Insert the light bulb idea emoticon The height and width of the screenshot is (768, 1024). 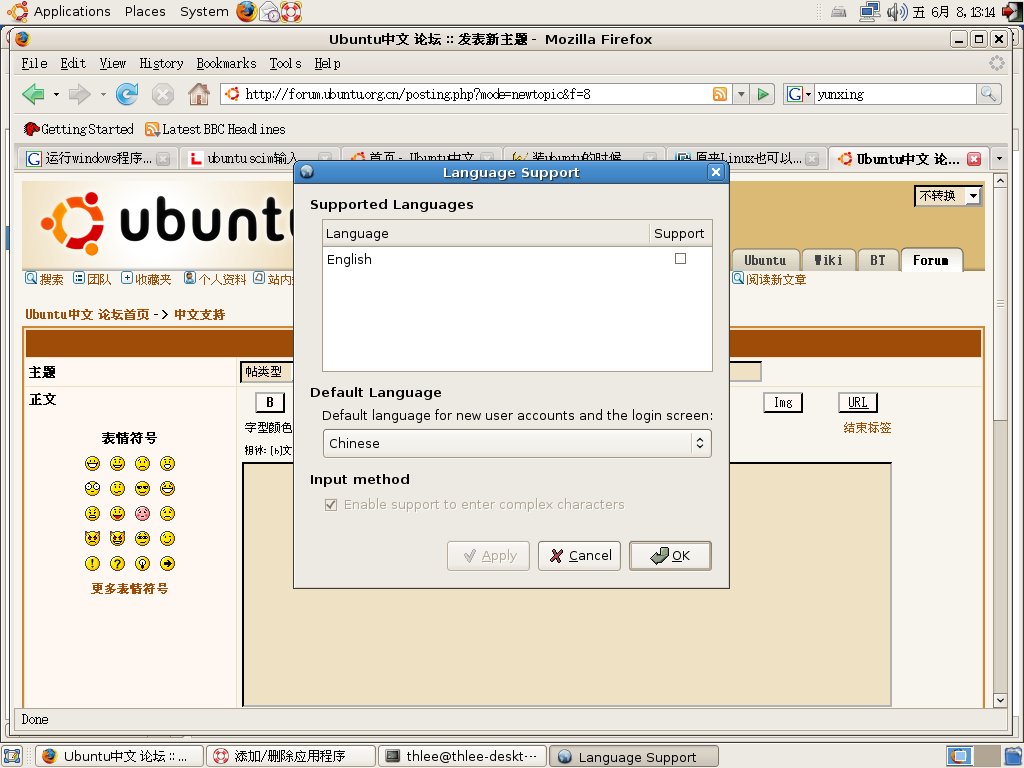[142, 564]
